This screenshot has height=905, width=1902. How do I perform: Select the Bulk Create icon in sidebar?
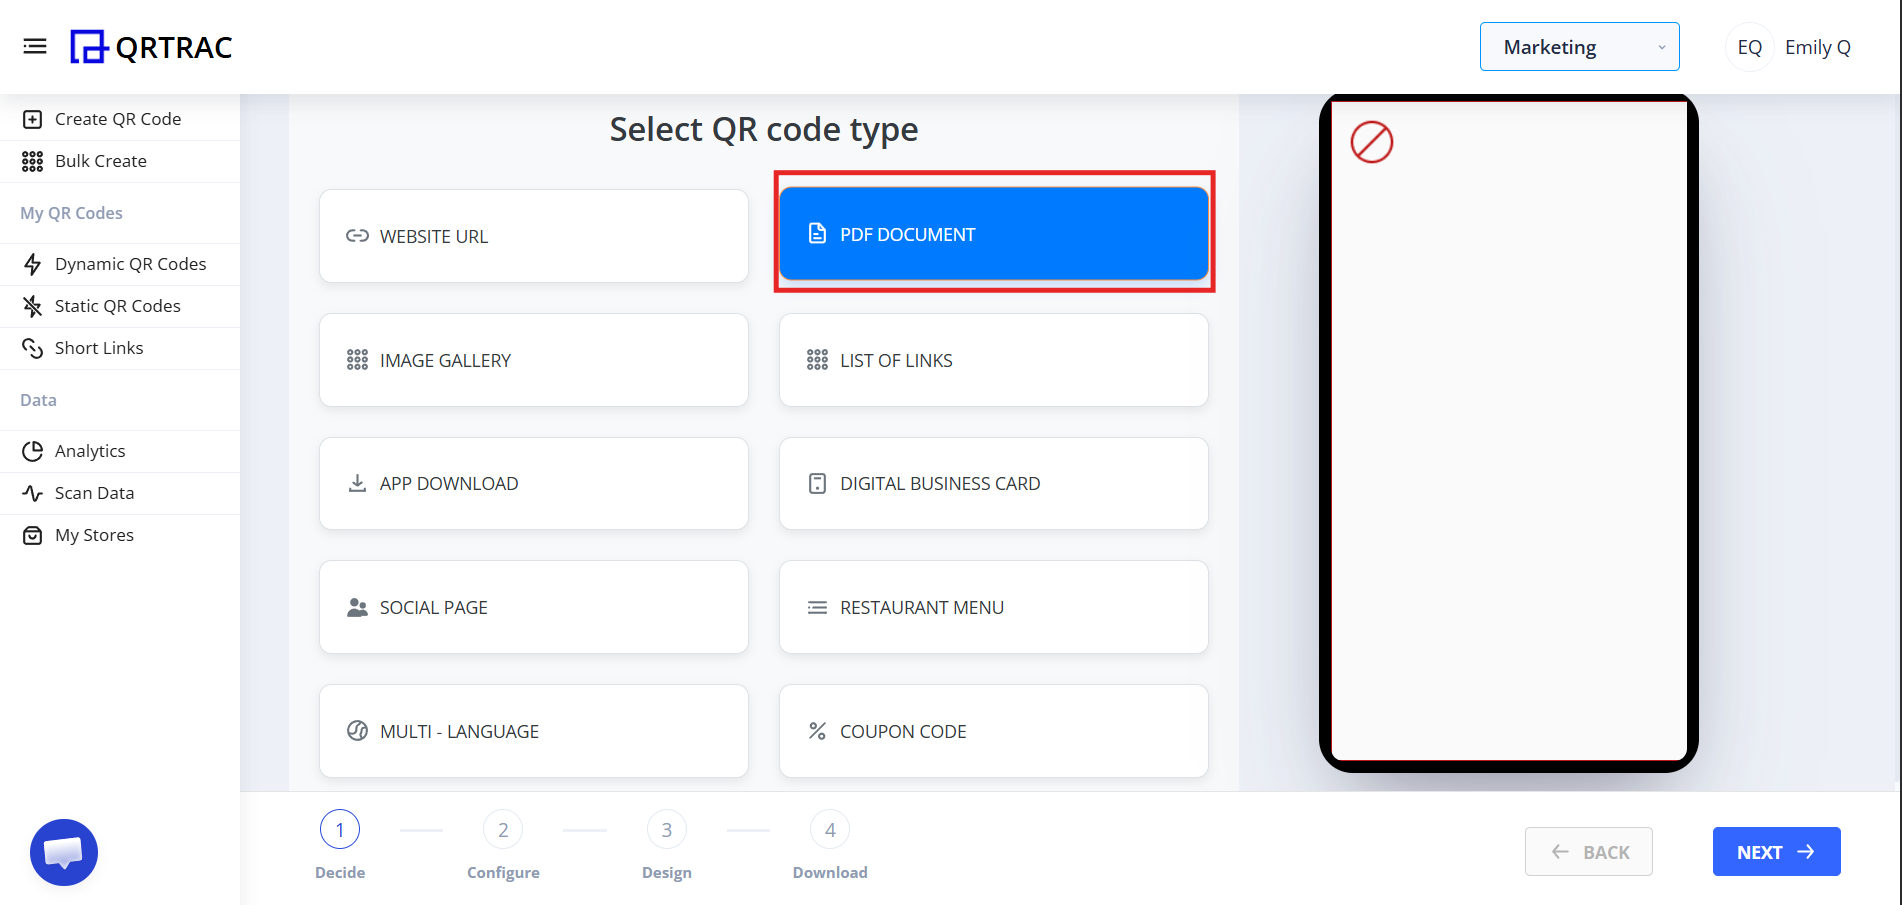click(33, 161)
